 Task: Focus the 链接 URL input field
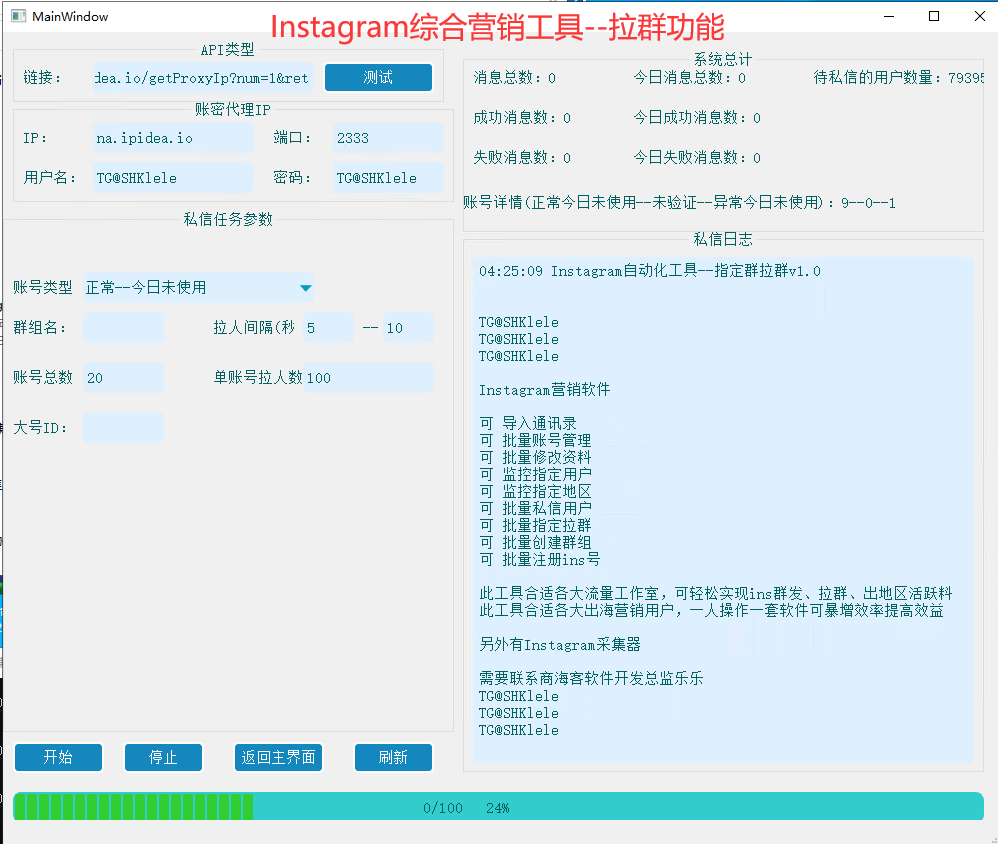[x=203, y=78]
